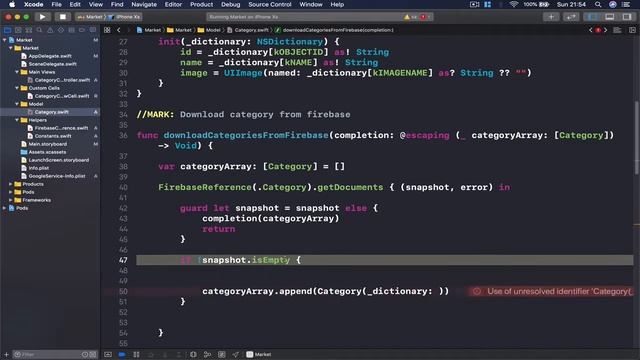
Task: Jump to next issue arrow
Action: pyautogui.click(x=605, y=30)
